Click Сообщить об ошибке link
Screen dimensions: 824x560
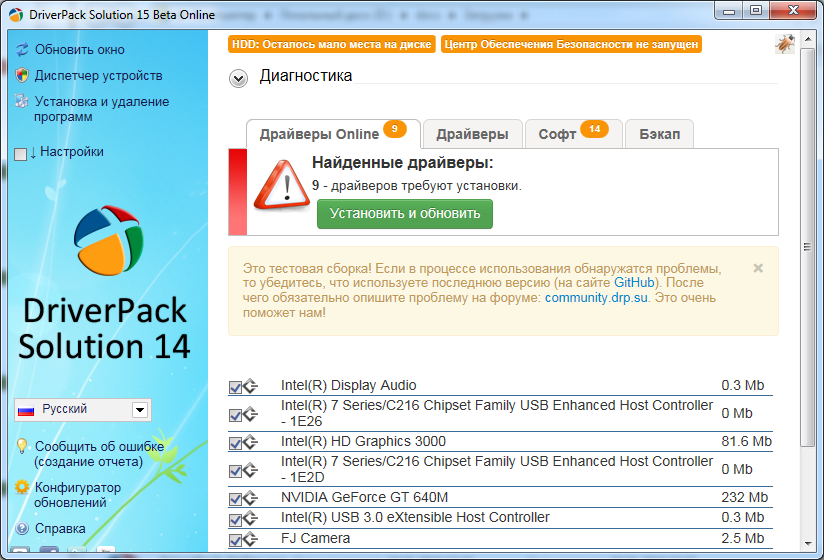pyautogui.click(x=99, y=454)
